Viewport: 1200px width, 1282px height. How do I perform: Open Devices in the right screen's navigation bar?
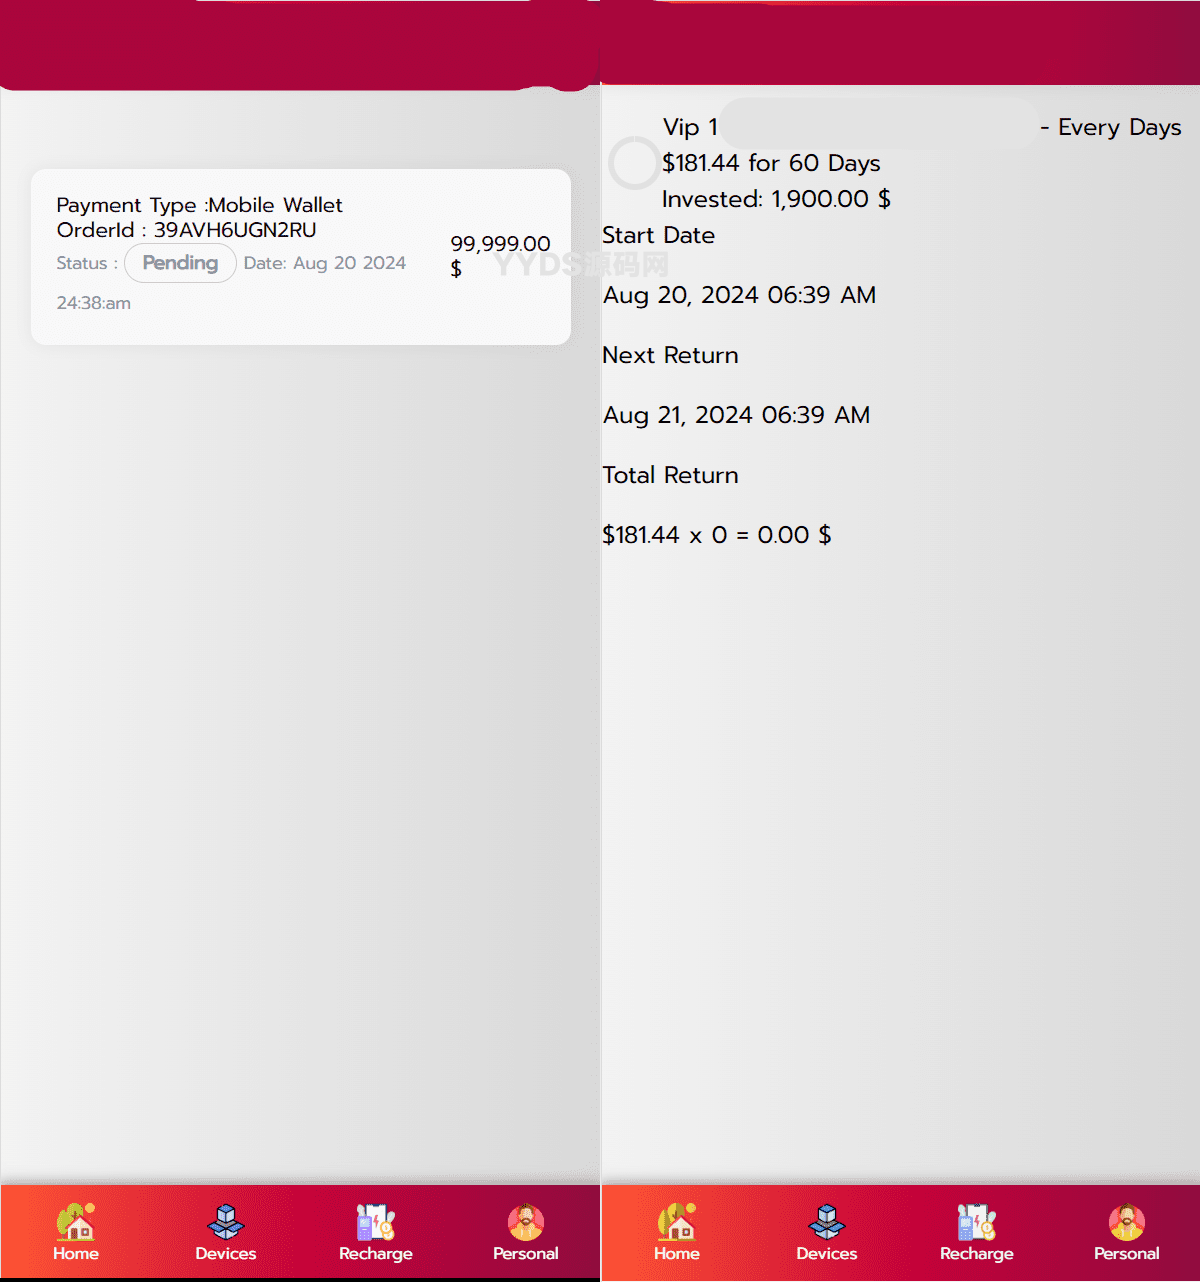tap(827, 1231)
